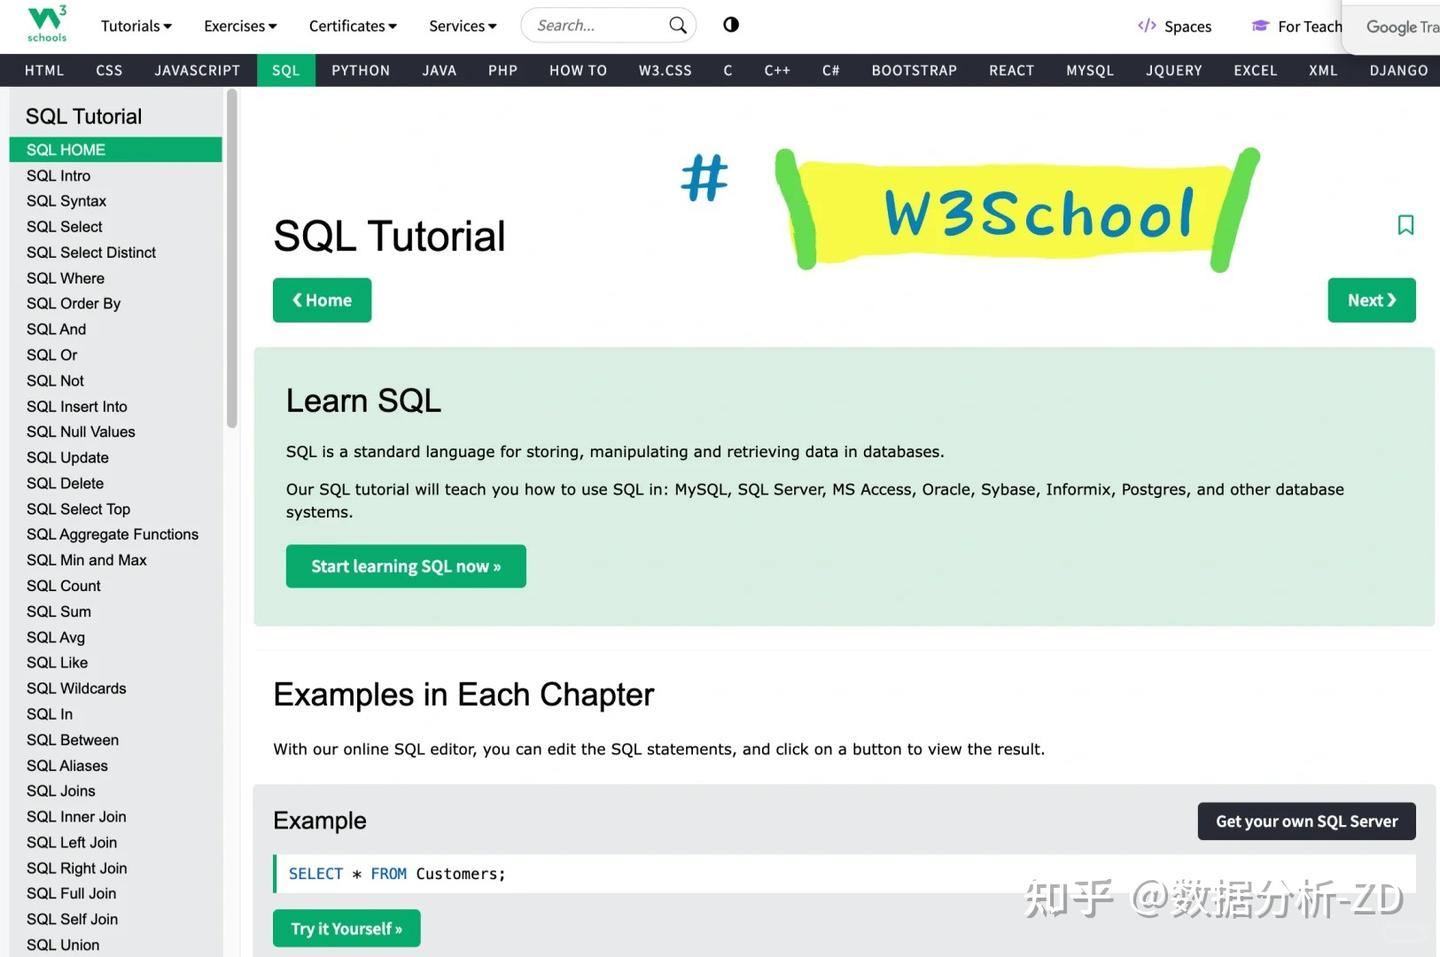Switch to the PYTHON tab
Image resolution: width=1440 pixels, height=957 pixels.
[360, 70]
